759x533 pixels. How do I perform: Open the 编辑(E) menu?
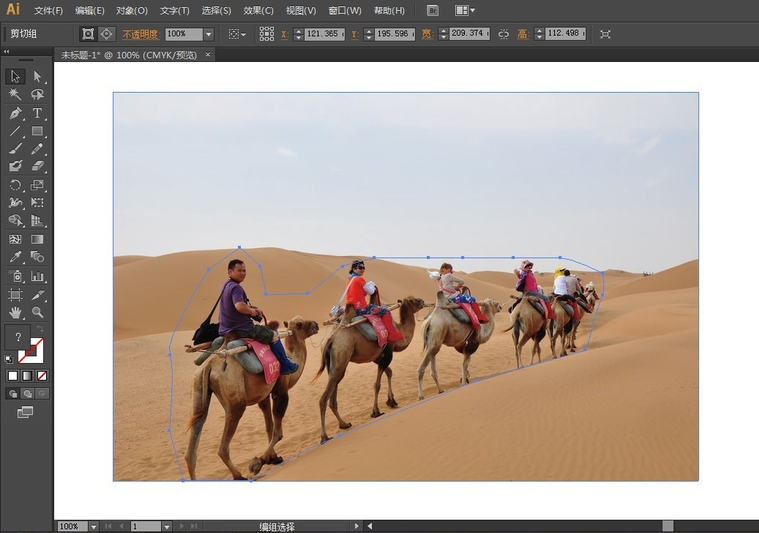click(x=90, y=10)
